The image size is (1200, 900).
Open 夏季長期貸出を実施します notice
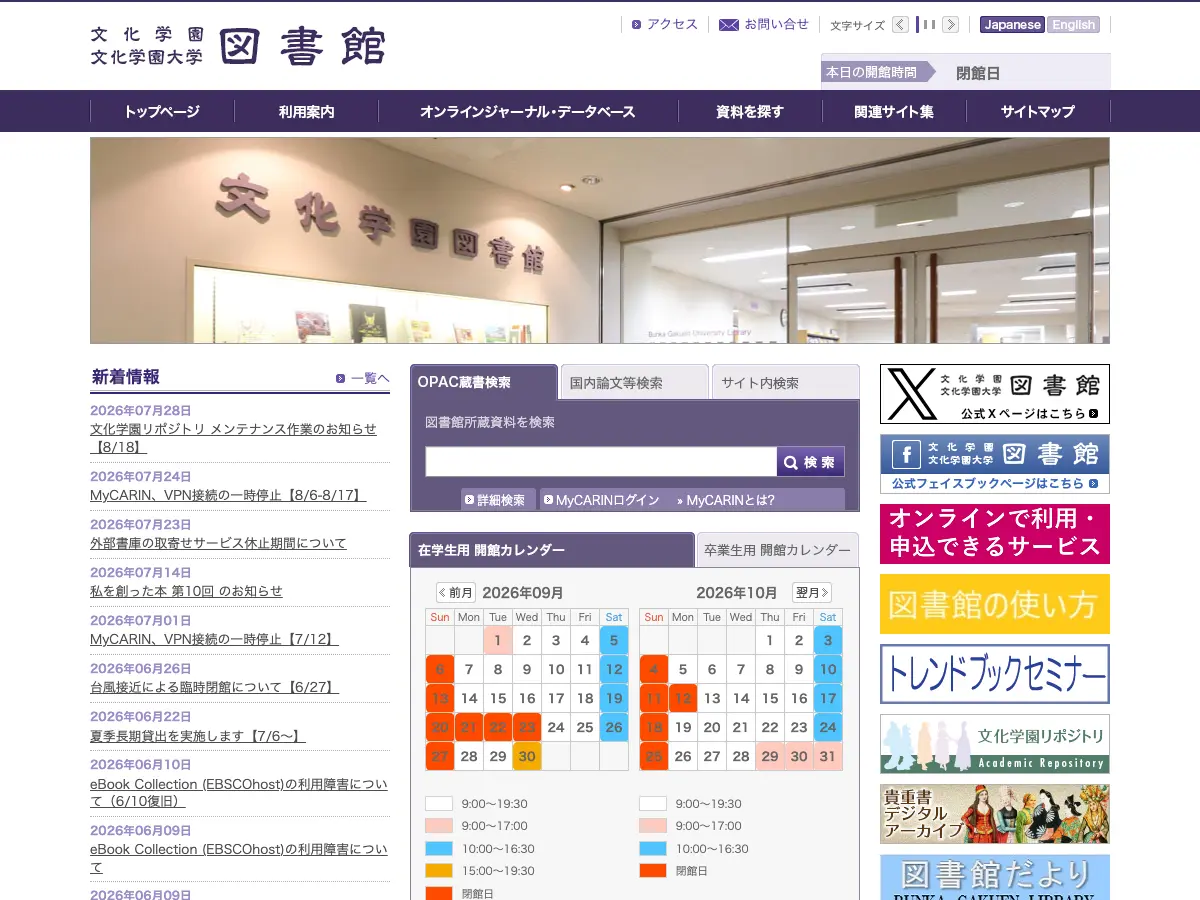pyautogui.click(x=197, y=735)
